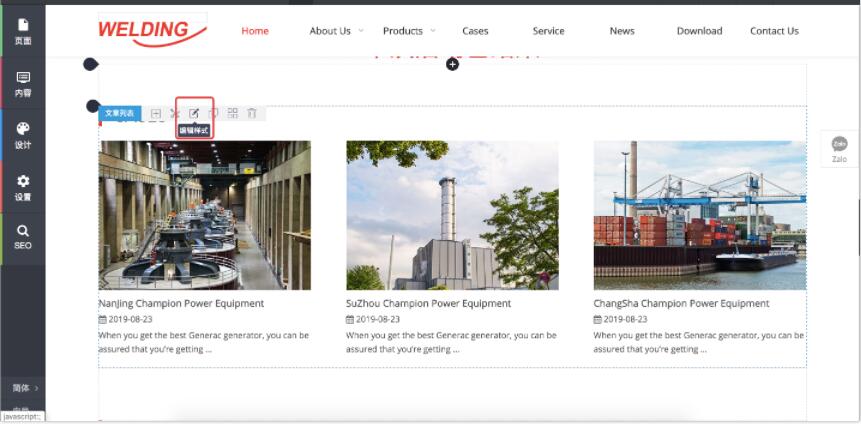Screen dimensions: 861x424
Task: Open ChangSha Champion Power Equipment article link
Action: point(681,303)
